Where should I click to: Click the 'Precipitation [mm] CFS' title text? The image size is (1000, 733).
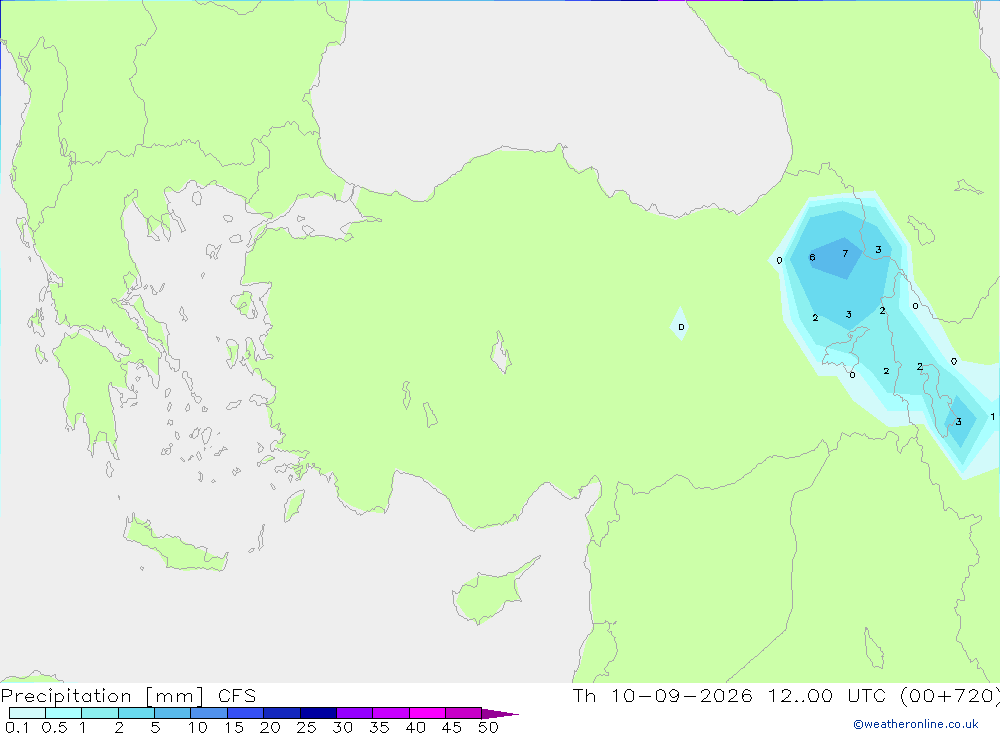point(128,696)
